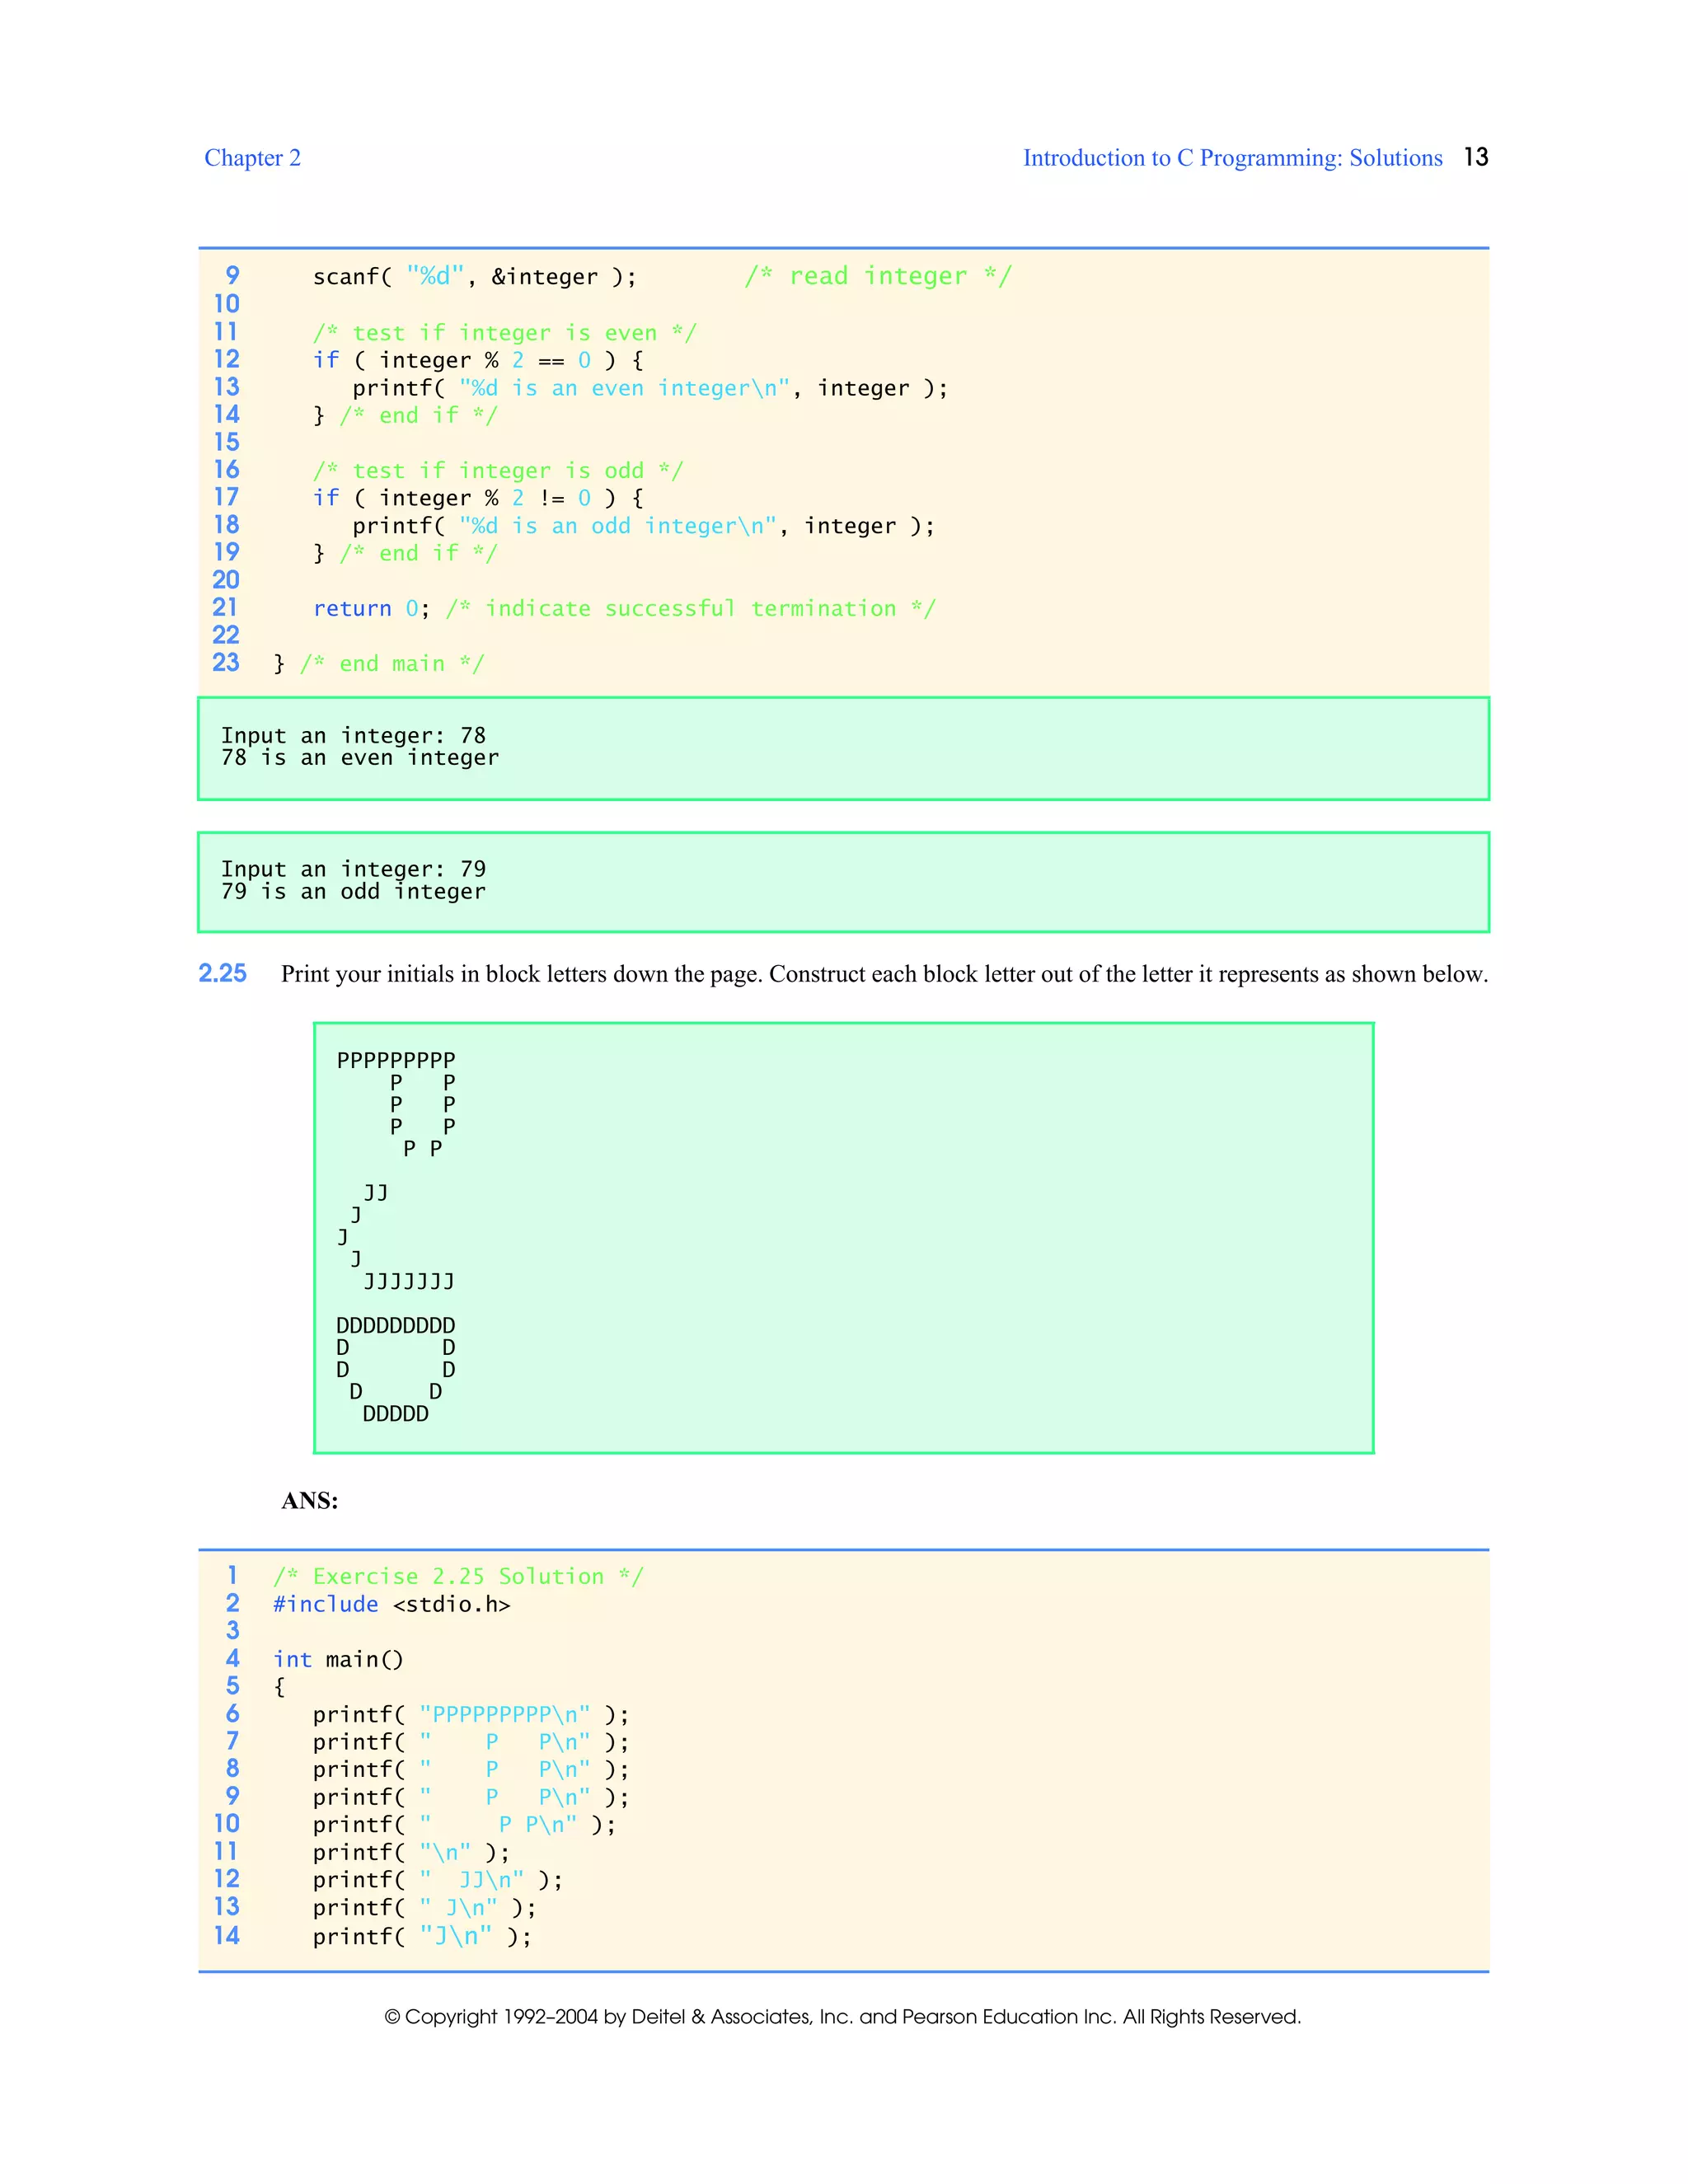This screenshot has height=2184, width=1688.
Task: Click the Introduction to C Programming: Solutions header
Action: point(1232,158)
